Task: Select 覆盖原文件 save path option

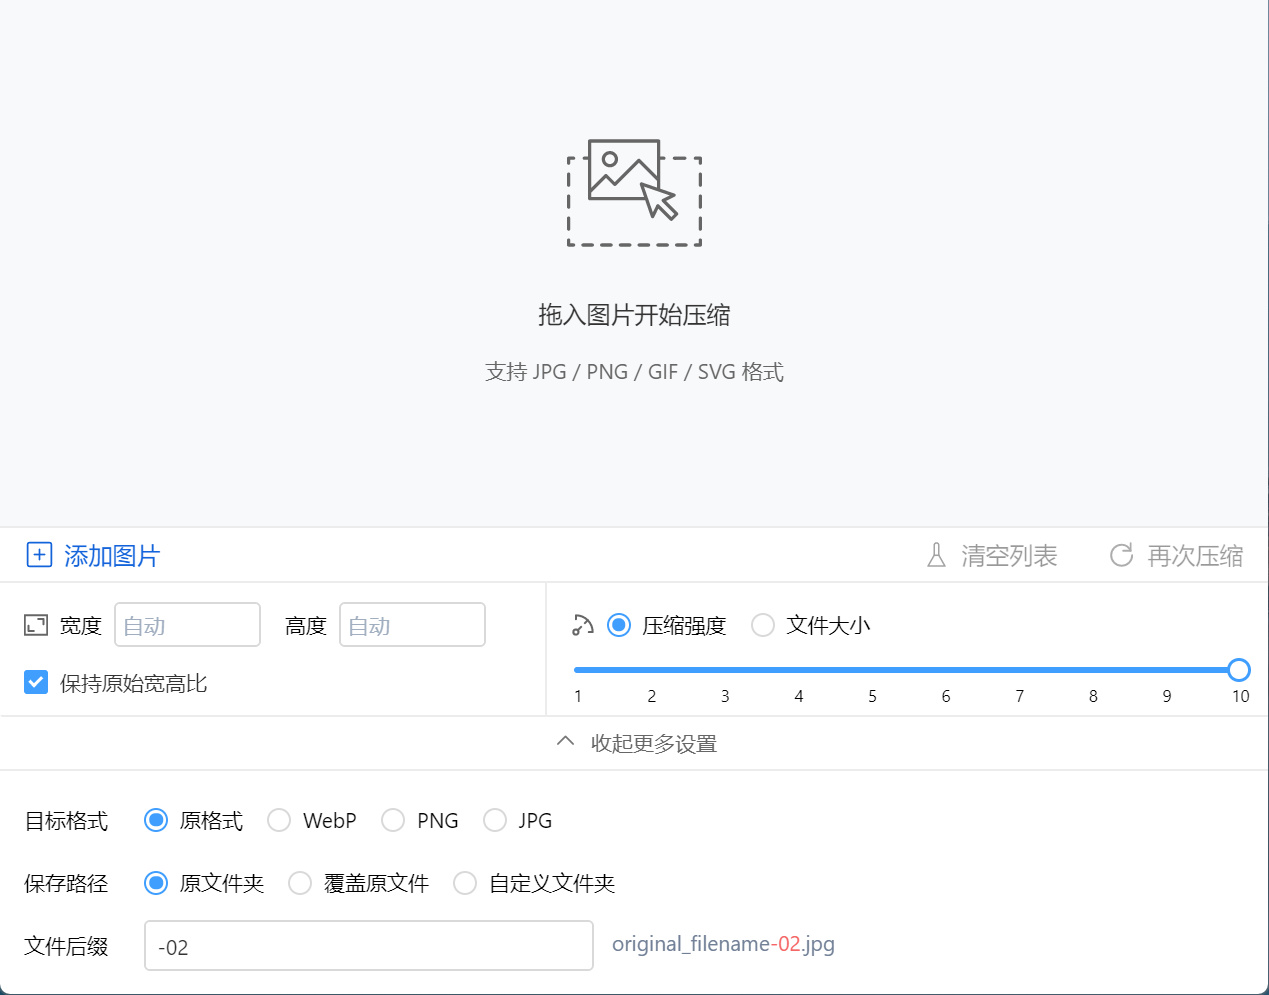Action: [300, 883]
